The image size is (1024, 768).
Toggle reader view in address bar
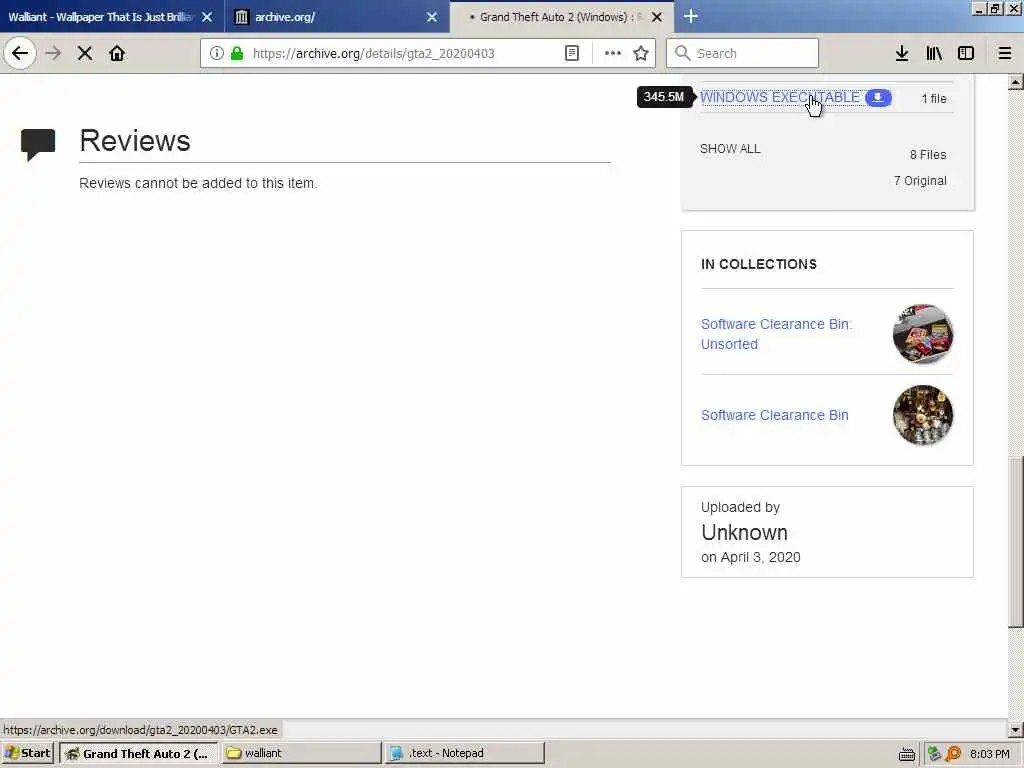[x=572, y=53]
